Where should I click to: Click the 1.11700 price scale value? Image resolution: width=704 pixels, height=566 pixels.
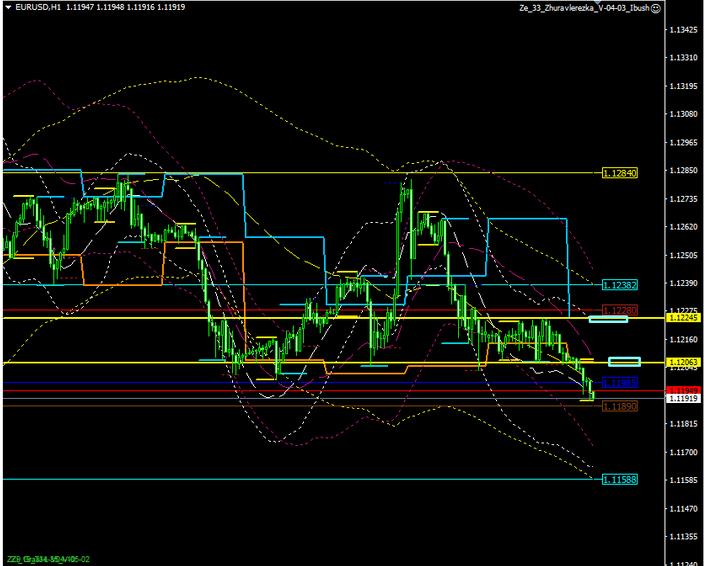click(684, 452)
